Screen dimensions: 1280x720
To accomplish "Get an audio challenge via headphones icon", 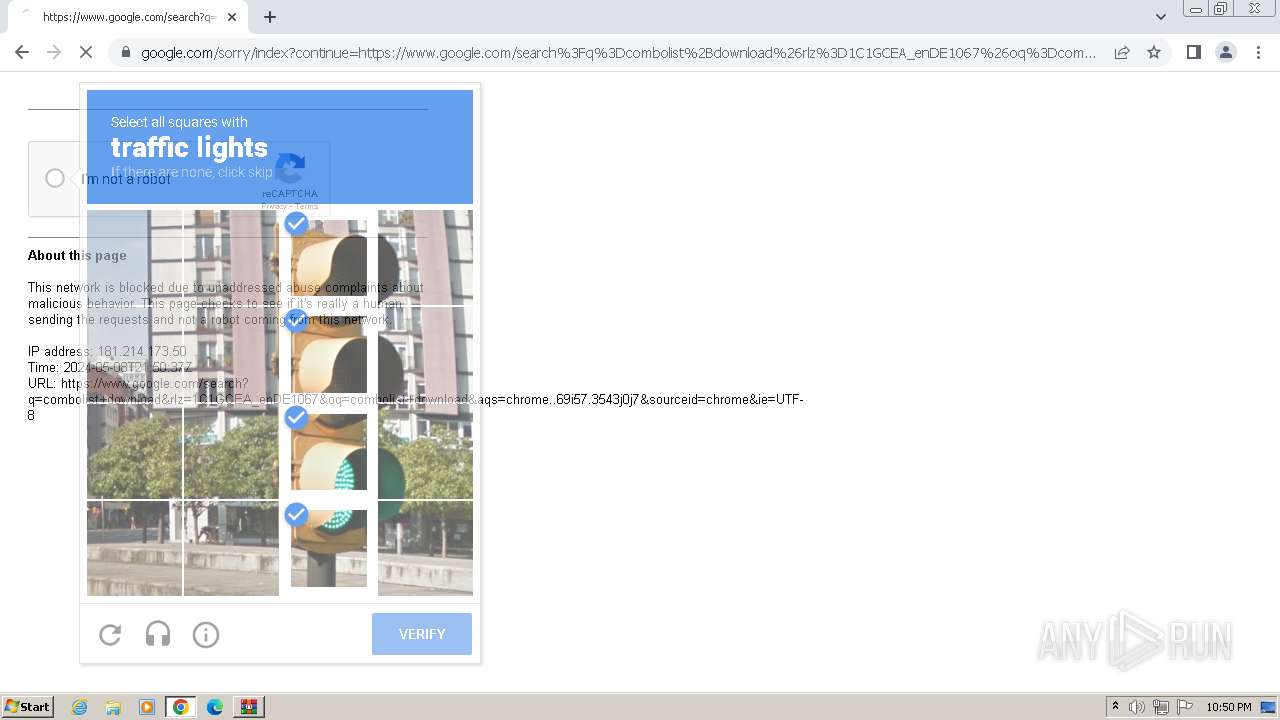I will 158,634.
